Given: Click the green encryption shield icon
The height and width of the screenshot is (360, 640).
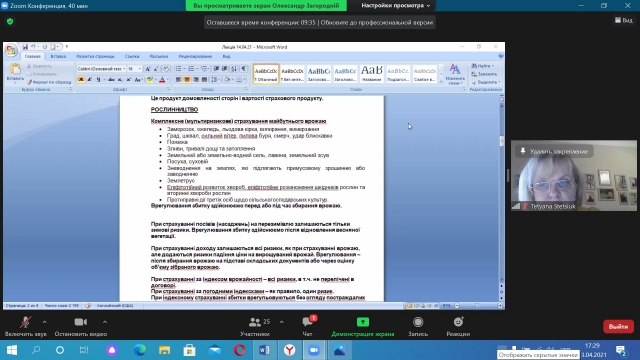Looking at the screenshot, I should click(x=10, y=21).
